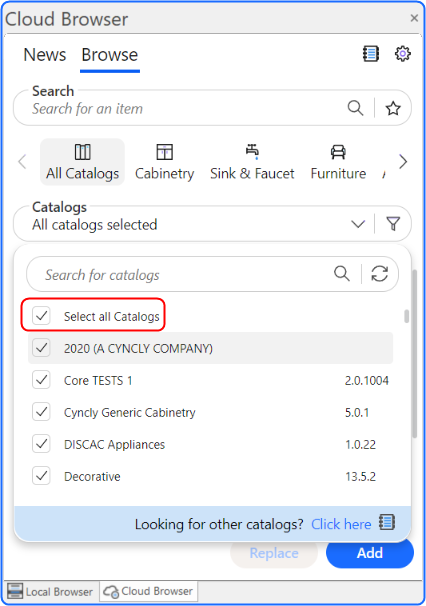Show next categories with right arrow
The width and height of the screenshot is (426, 606).
point(403,162)
